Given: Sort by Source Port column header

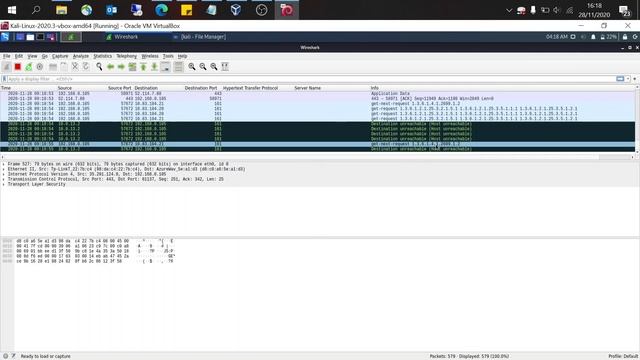Looking at the screenshot, I should click(x=120, y=88).
